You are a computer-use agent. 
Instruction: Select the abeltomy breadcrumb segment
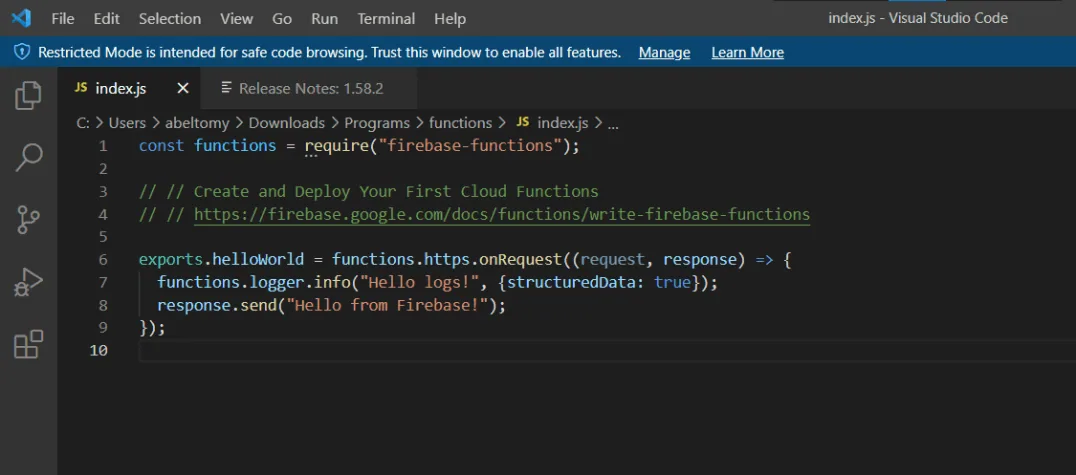click(197, 123)
